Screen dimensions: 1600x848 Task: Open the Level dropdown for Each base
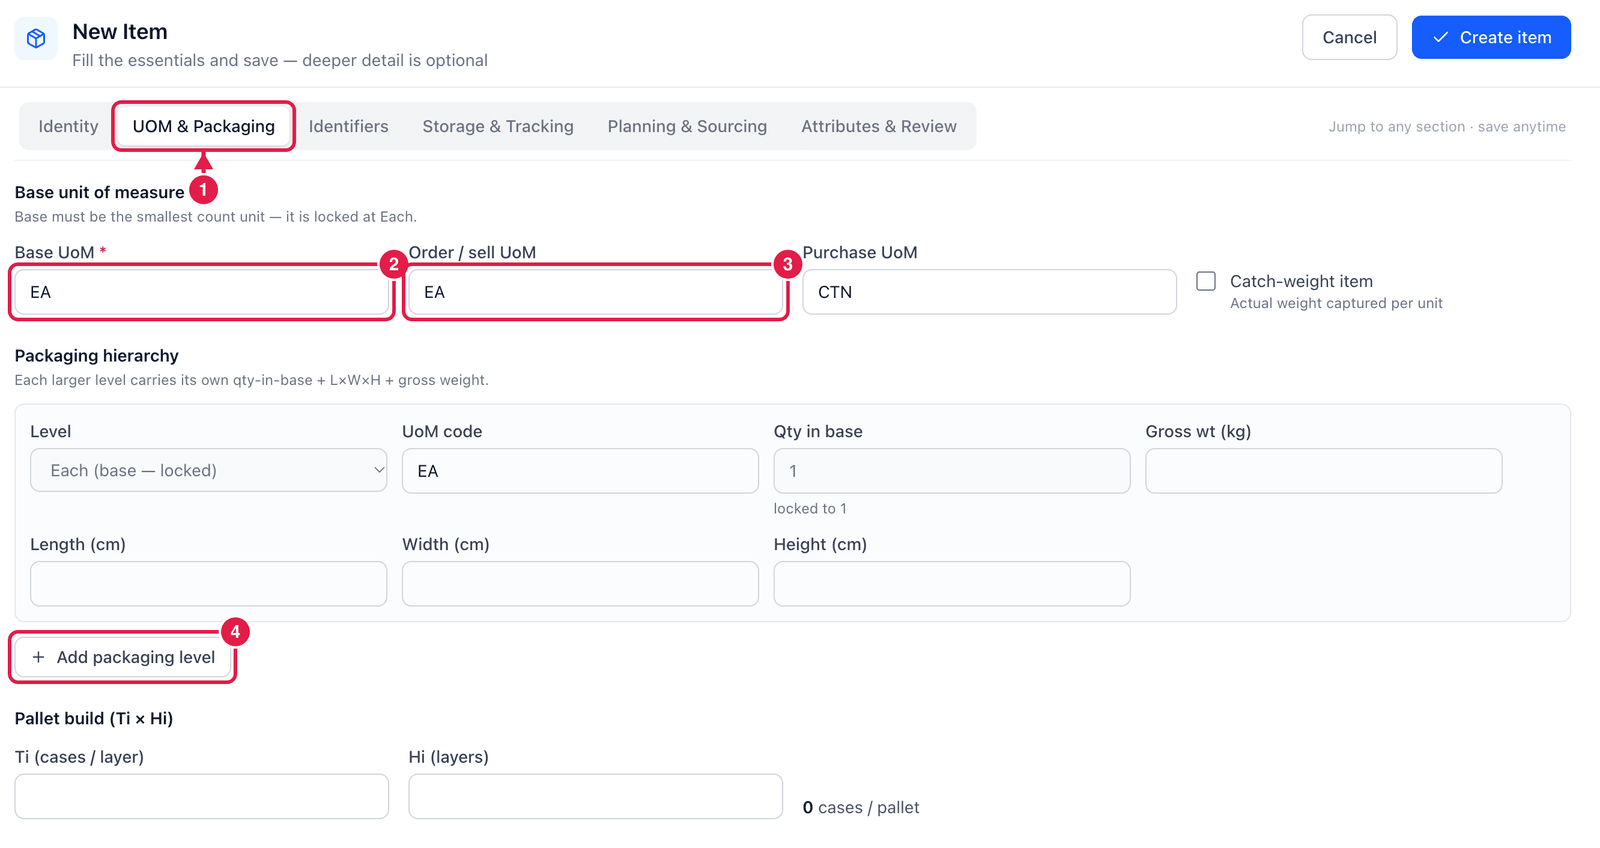click(x=208, y=470)
